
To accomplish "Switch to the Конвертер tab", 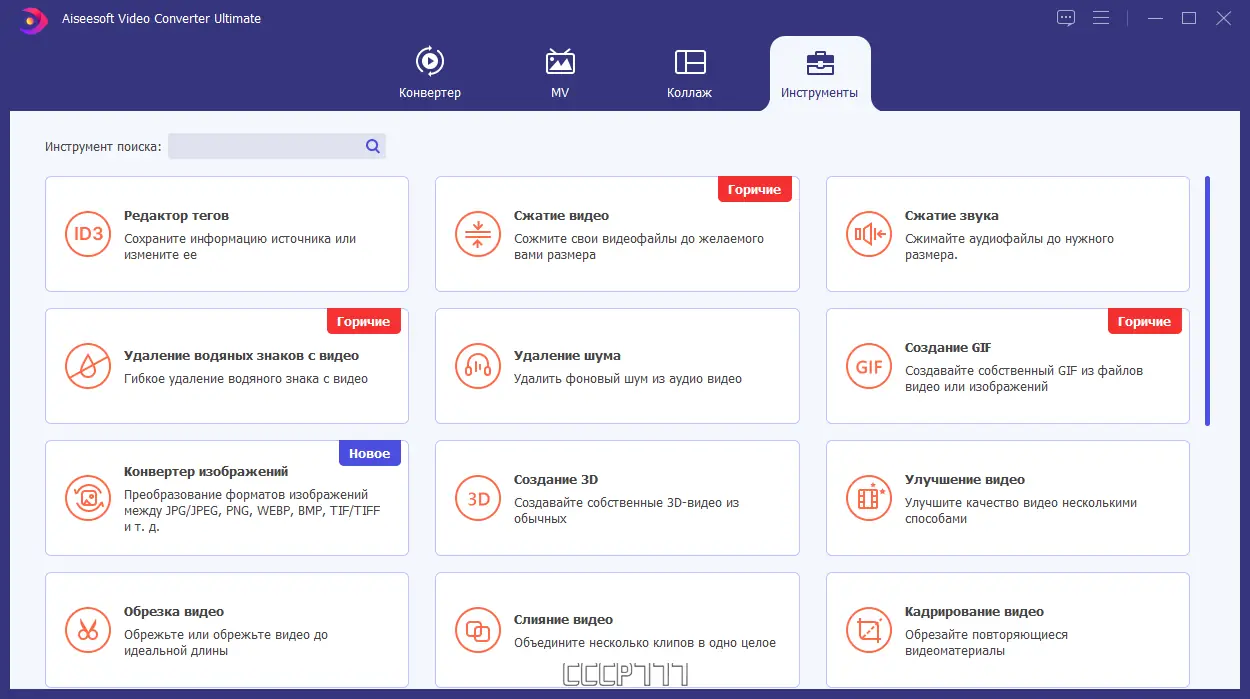I will (430, 72).
